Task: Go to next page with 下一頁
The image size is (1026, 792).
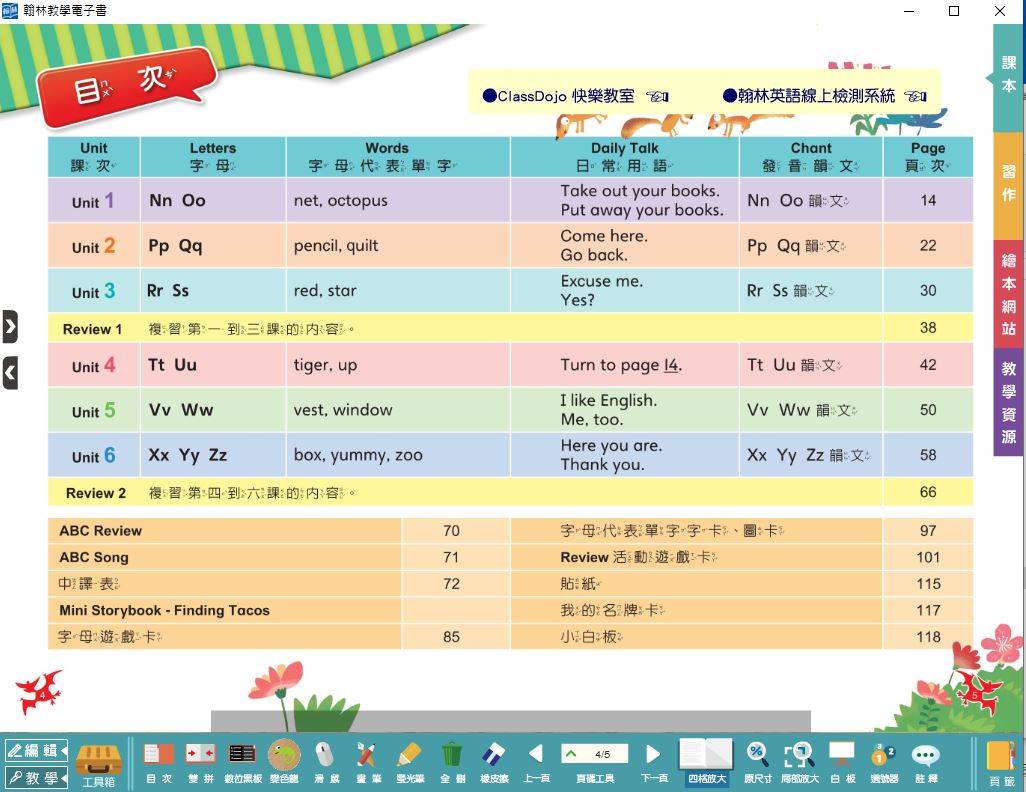Action: tap(654, 763)
